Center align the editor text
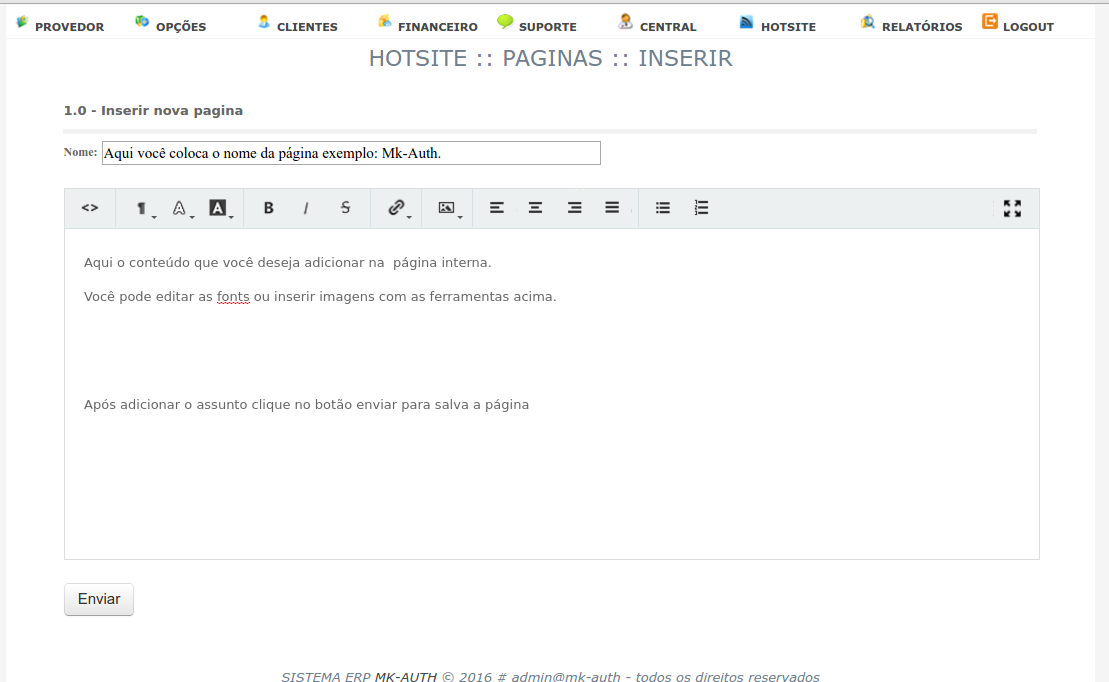Screen dimensions: 1109x682 [x=536, y=208]
